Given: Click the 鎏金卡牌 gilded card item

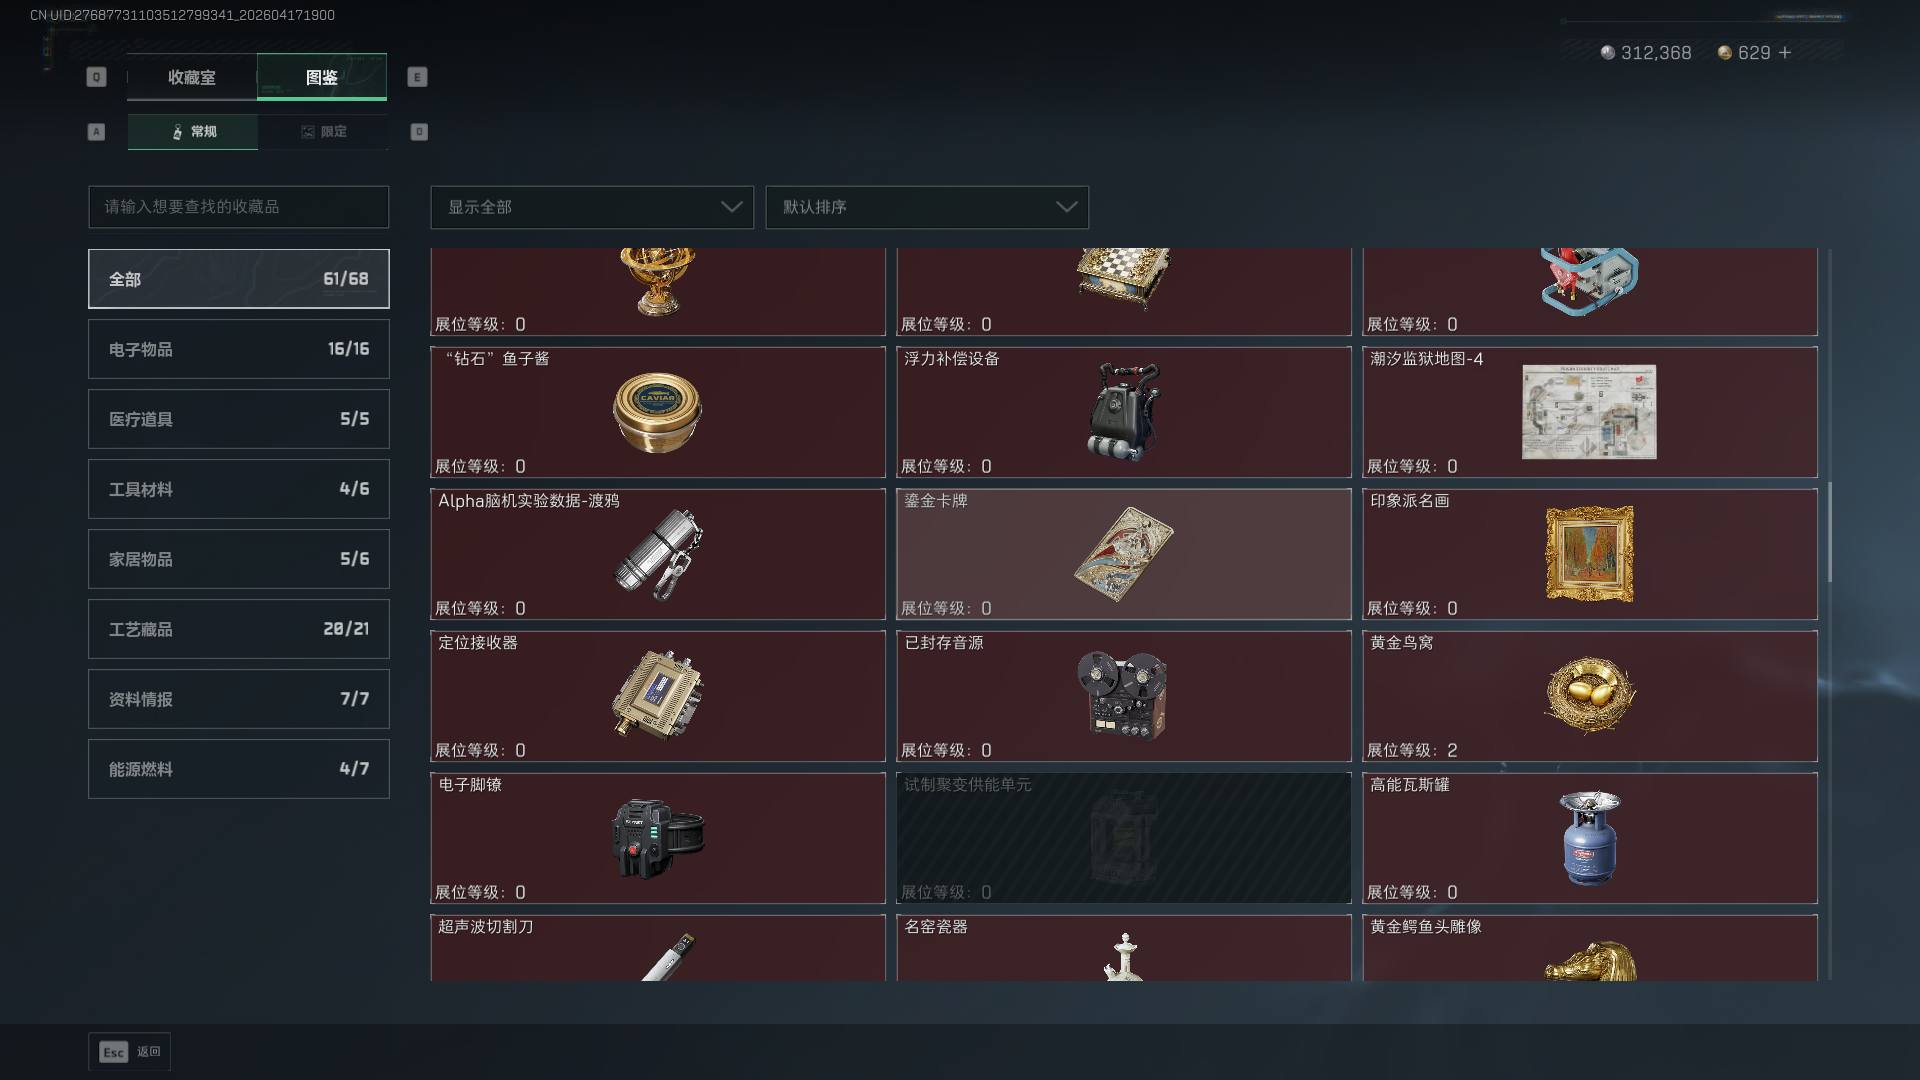Looking at the screenshot, I should pos(1123,554).
